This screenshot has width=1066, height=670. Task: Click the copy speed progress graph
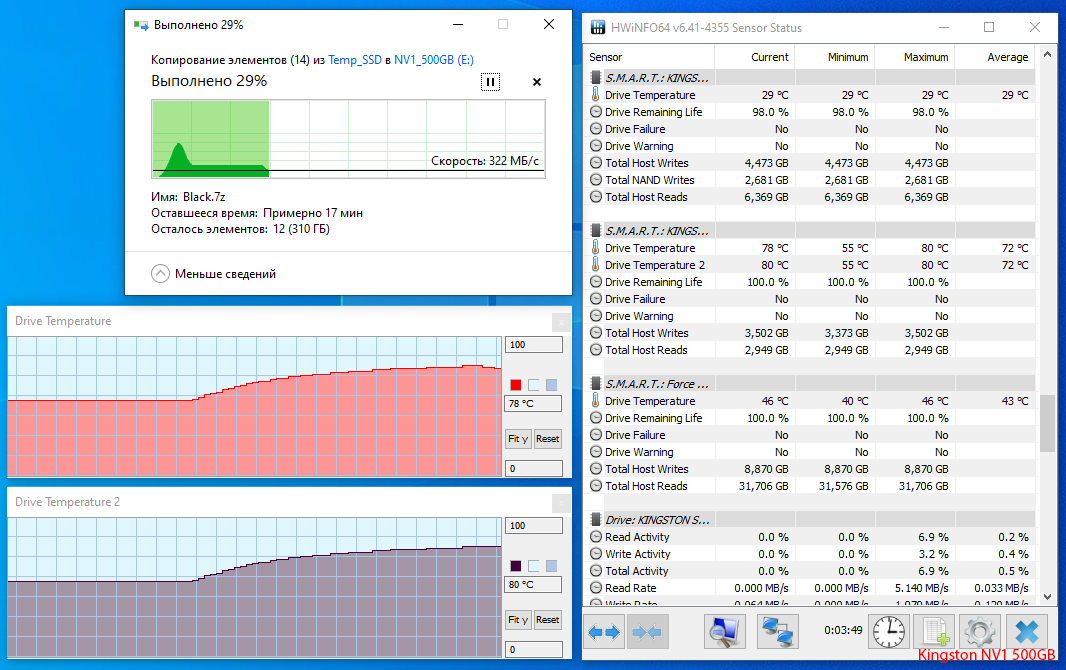pyautogui.click(x=348, y=139)
